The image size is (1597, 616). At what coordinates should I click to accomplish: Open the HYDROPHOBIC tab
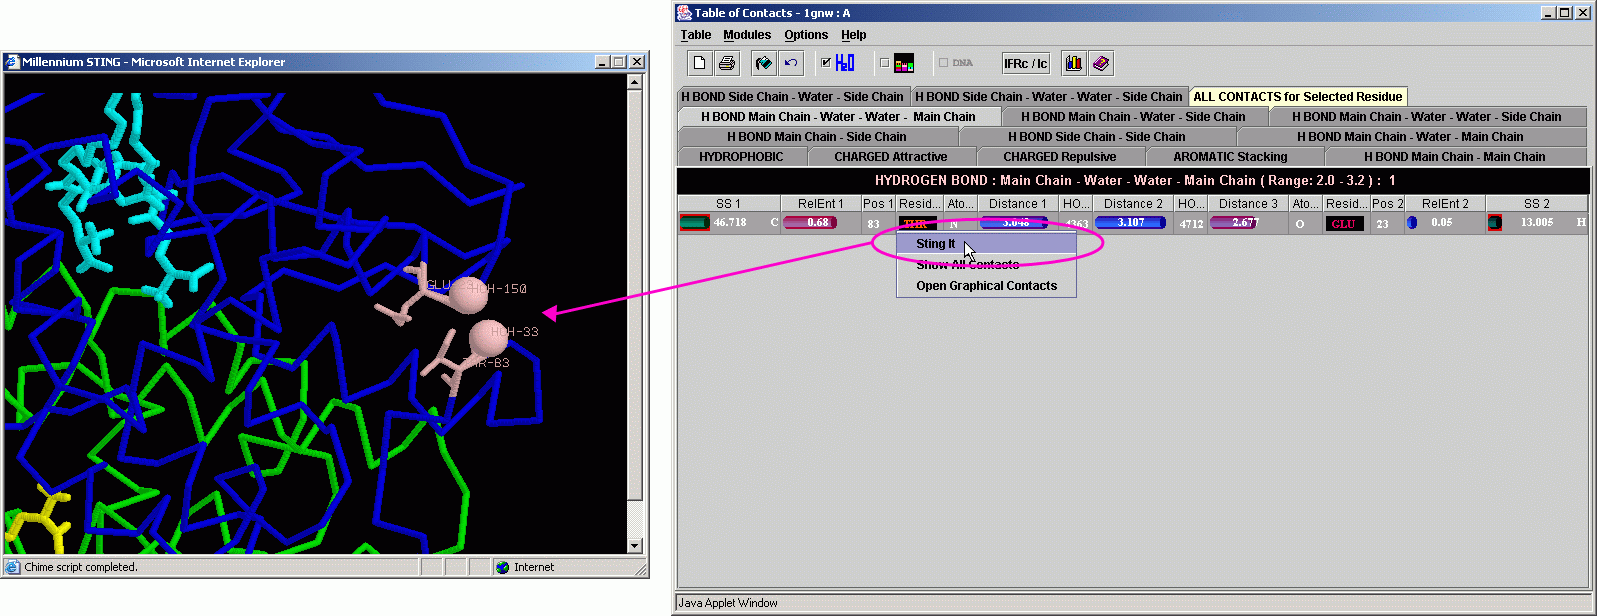pos(741,157)
